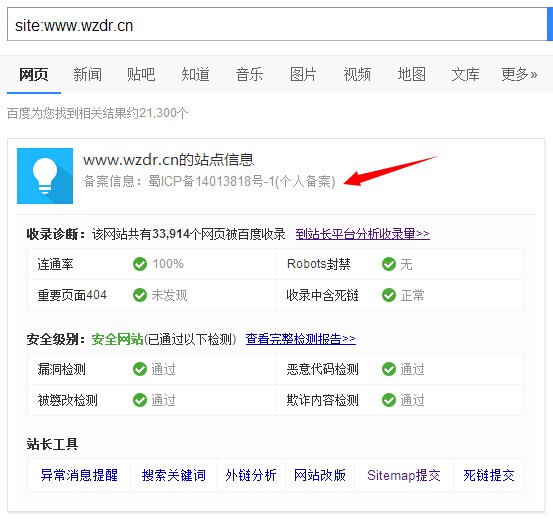553x521 pixels.
Task: Click the 通过 value beside 漏洞检测
Action: (x=163, y=369)
